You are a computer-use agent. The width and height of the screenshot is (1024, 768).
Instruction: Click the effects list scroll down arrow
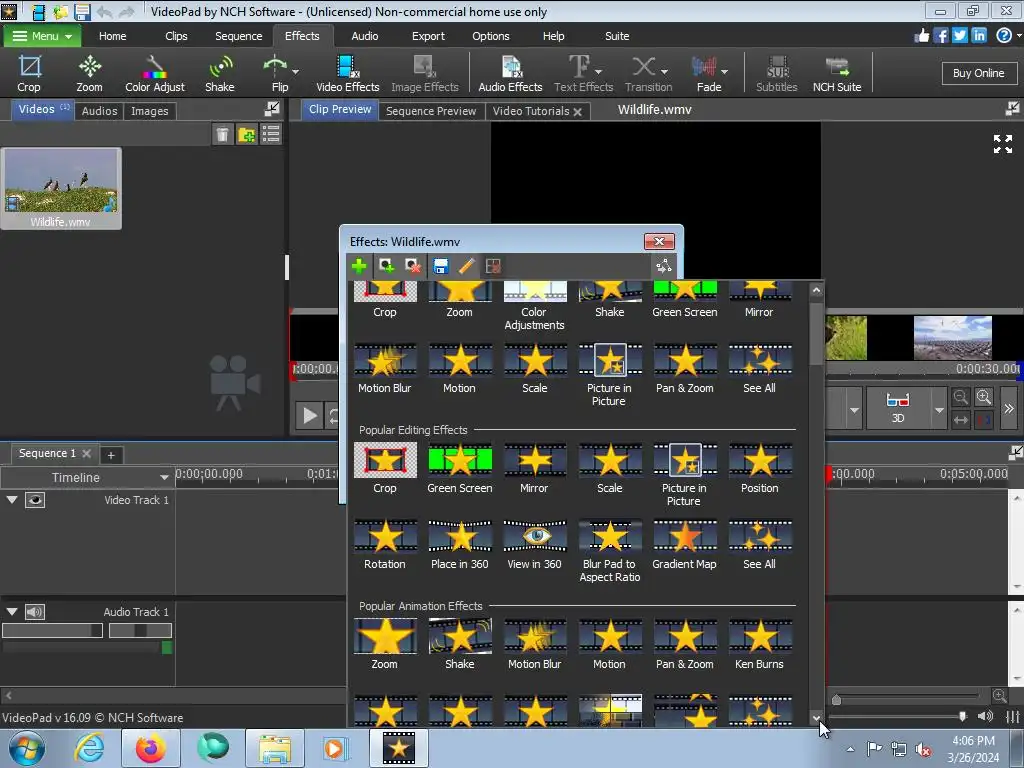816,718
